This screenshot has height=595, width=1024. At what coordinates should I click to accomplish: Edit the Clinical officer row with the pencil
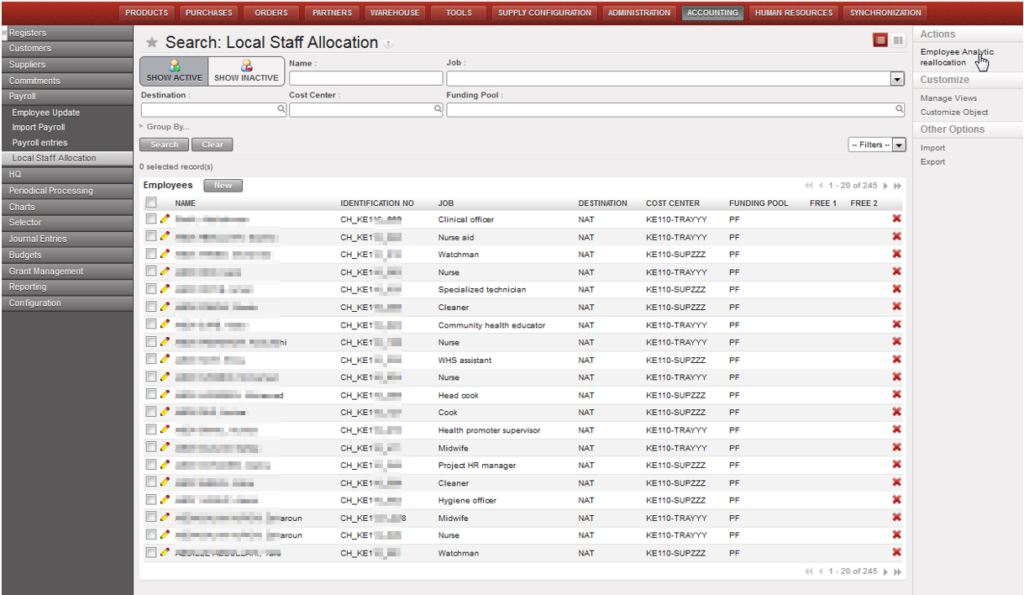165,219
